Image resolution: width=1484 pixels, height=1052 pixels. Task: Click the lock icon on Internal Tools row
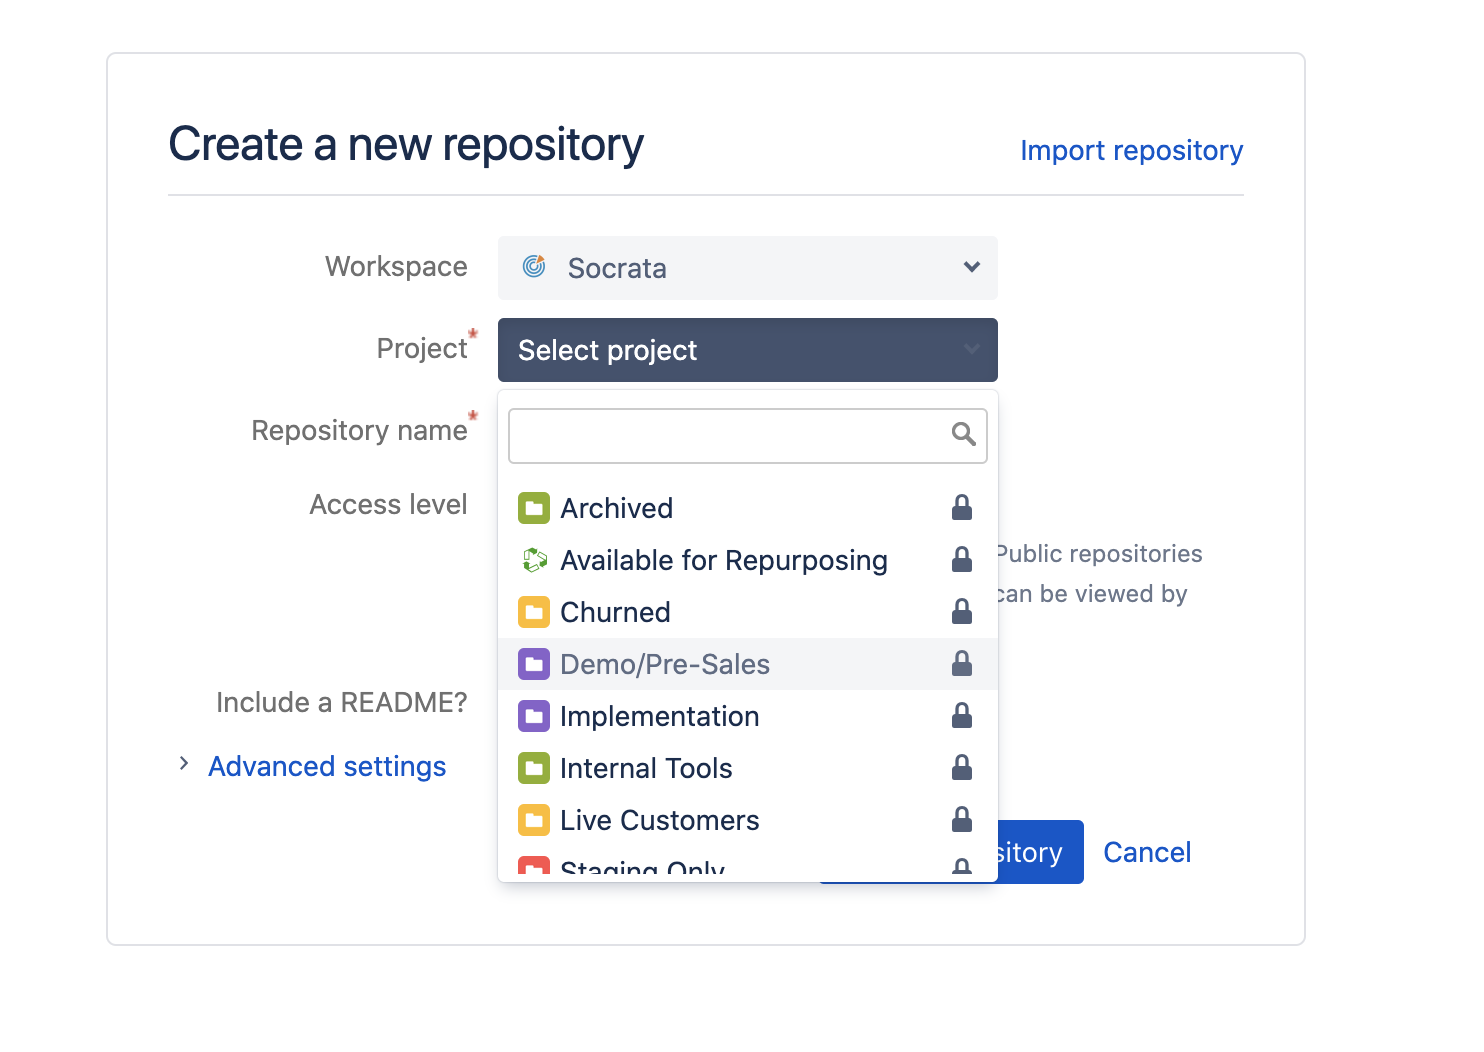point(962,767)
